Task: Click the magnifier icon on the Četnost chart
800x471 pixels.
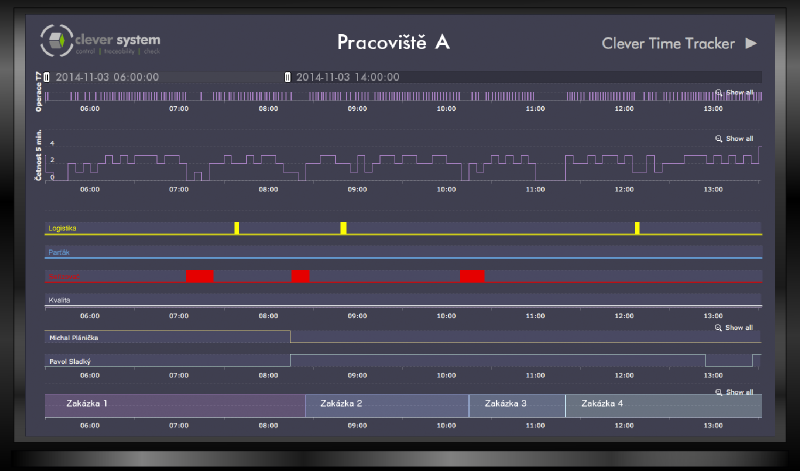Action: pos(718,139)
